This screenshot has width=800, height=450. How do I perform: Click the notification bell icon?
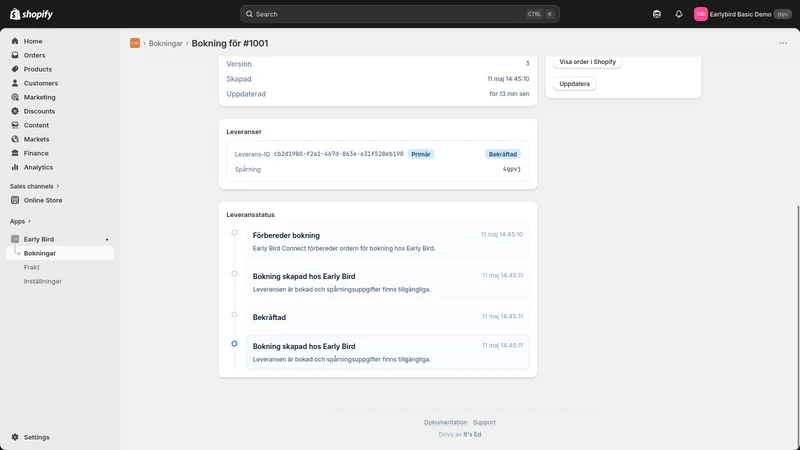pos(679,14)
